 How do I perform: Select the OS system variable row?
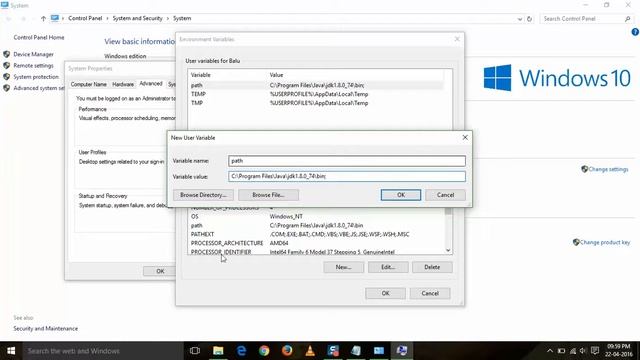tap(316, 217)
